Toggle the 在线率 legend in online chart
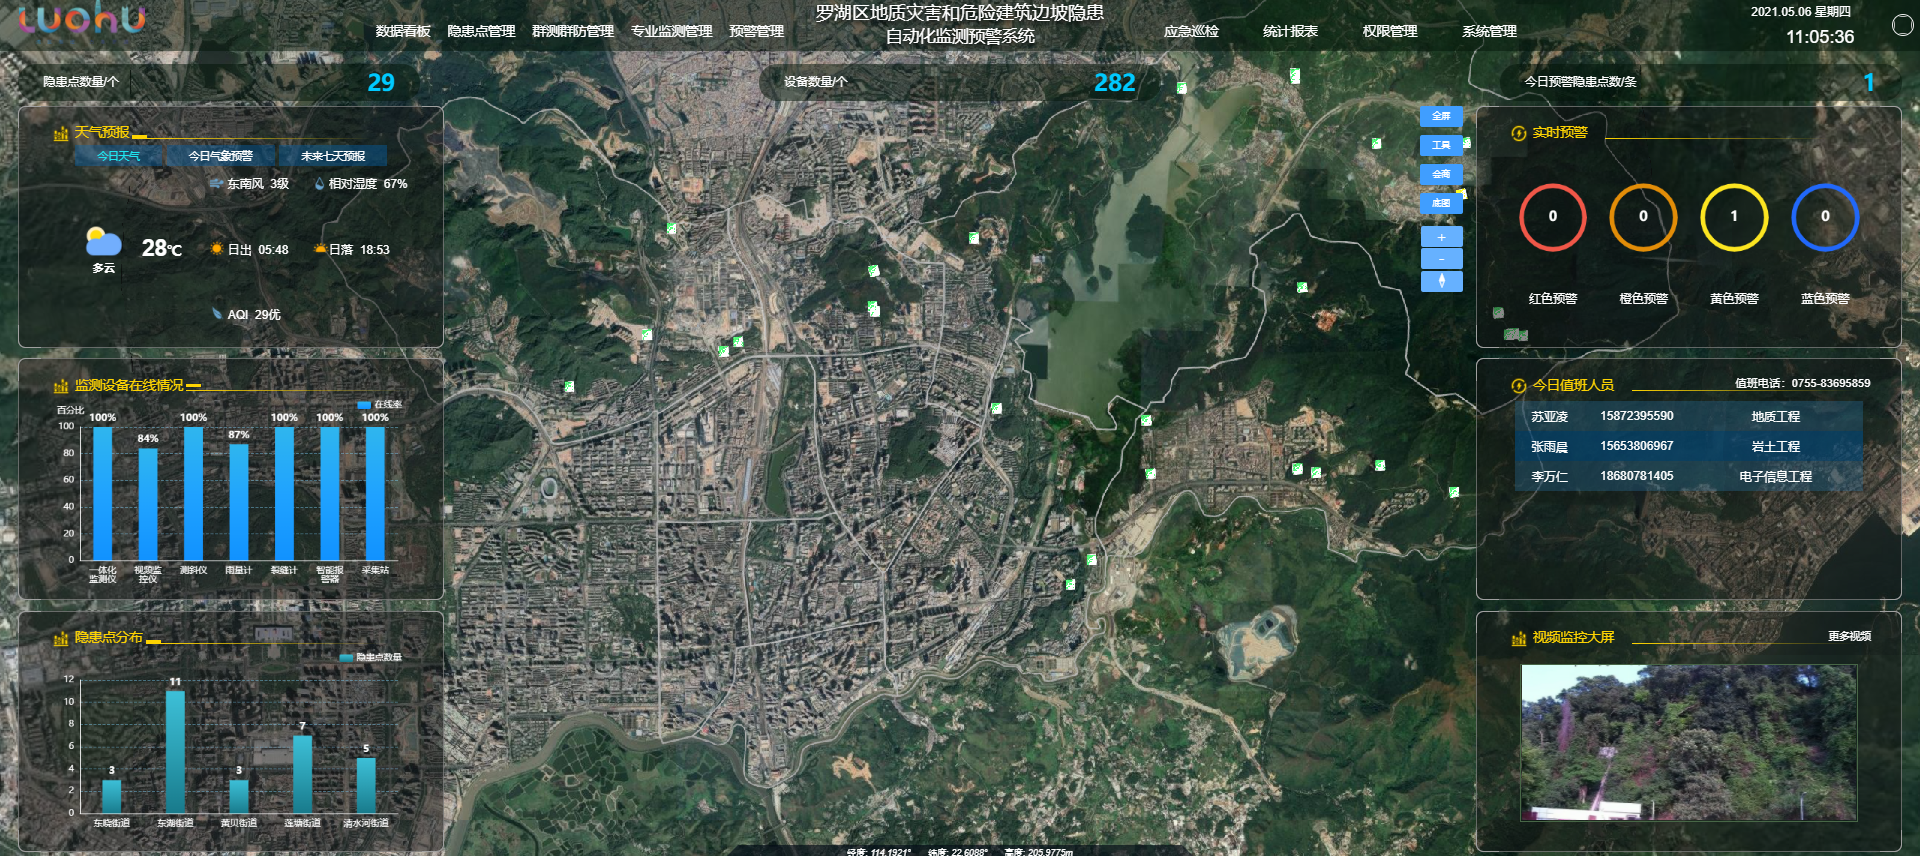Image resolution: width=1920 pixels, height=856 pixels. point(380,405)
